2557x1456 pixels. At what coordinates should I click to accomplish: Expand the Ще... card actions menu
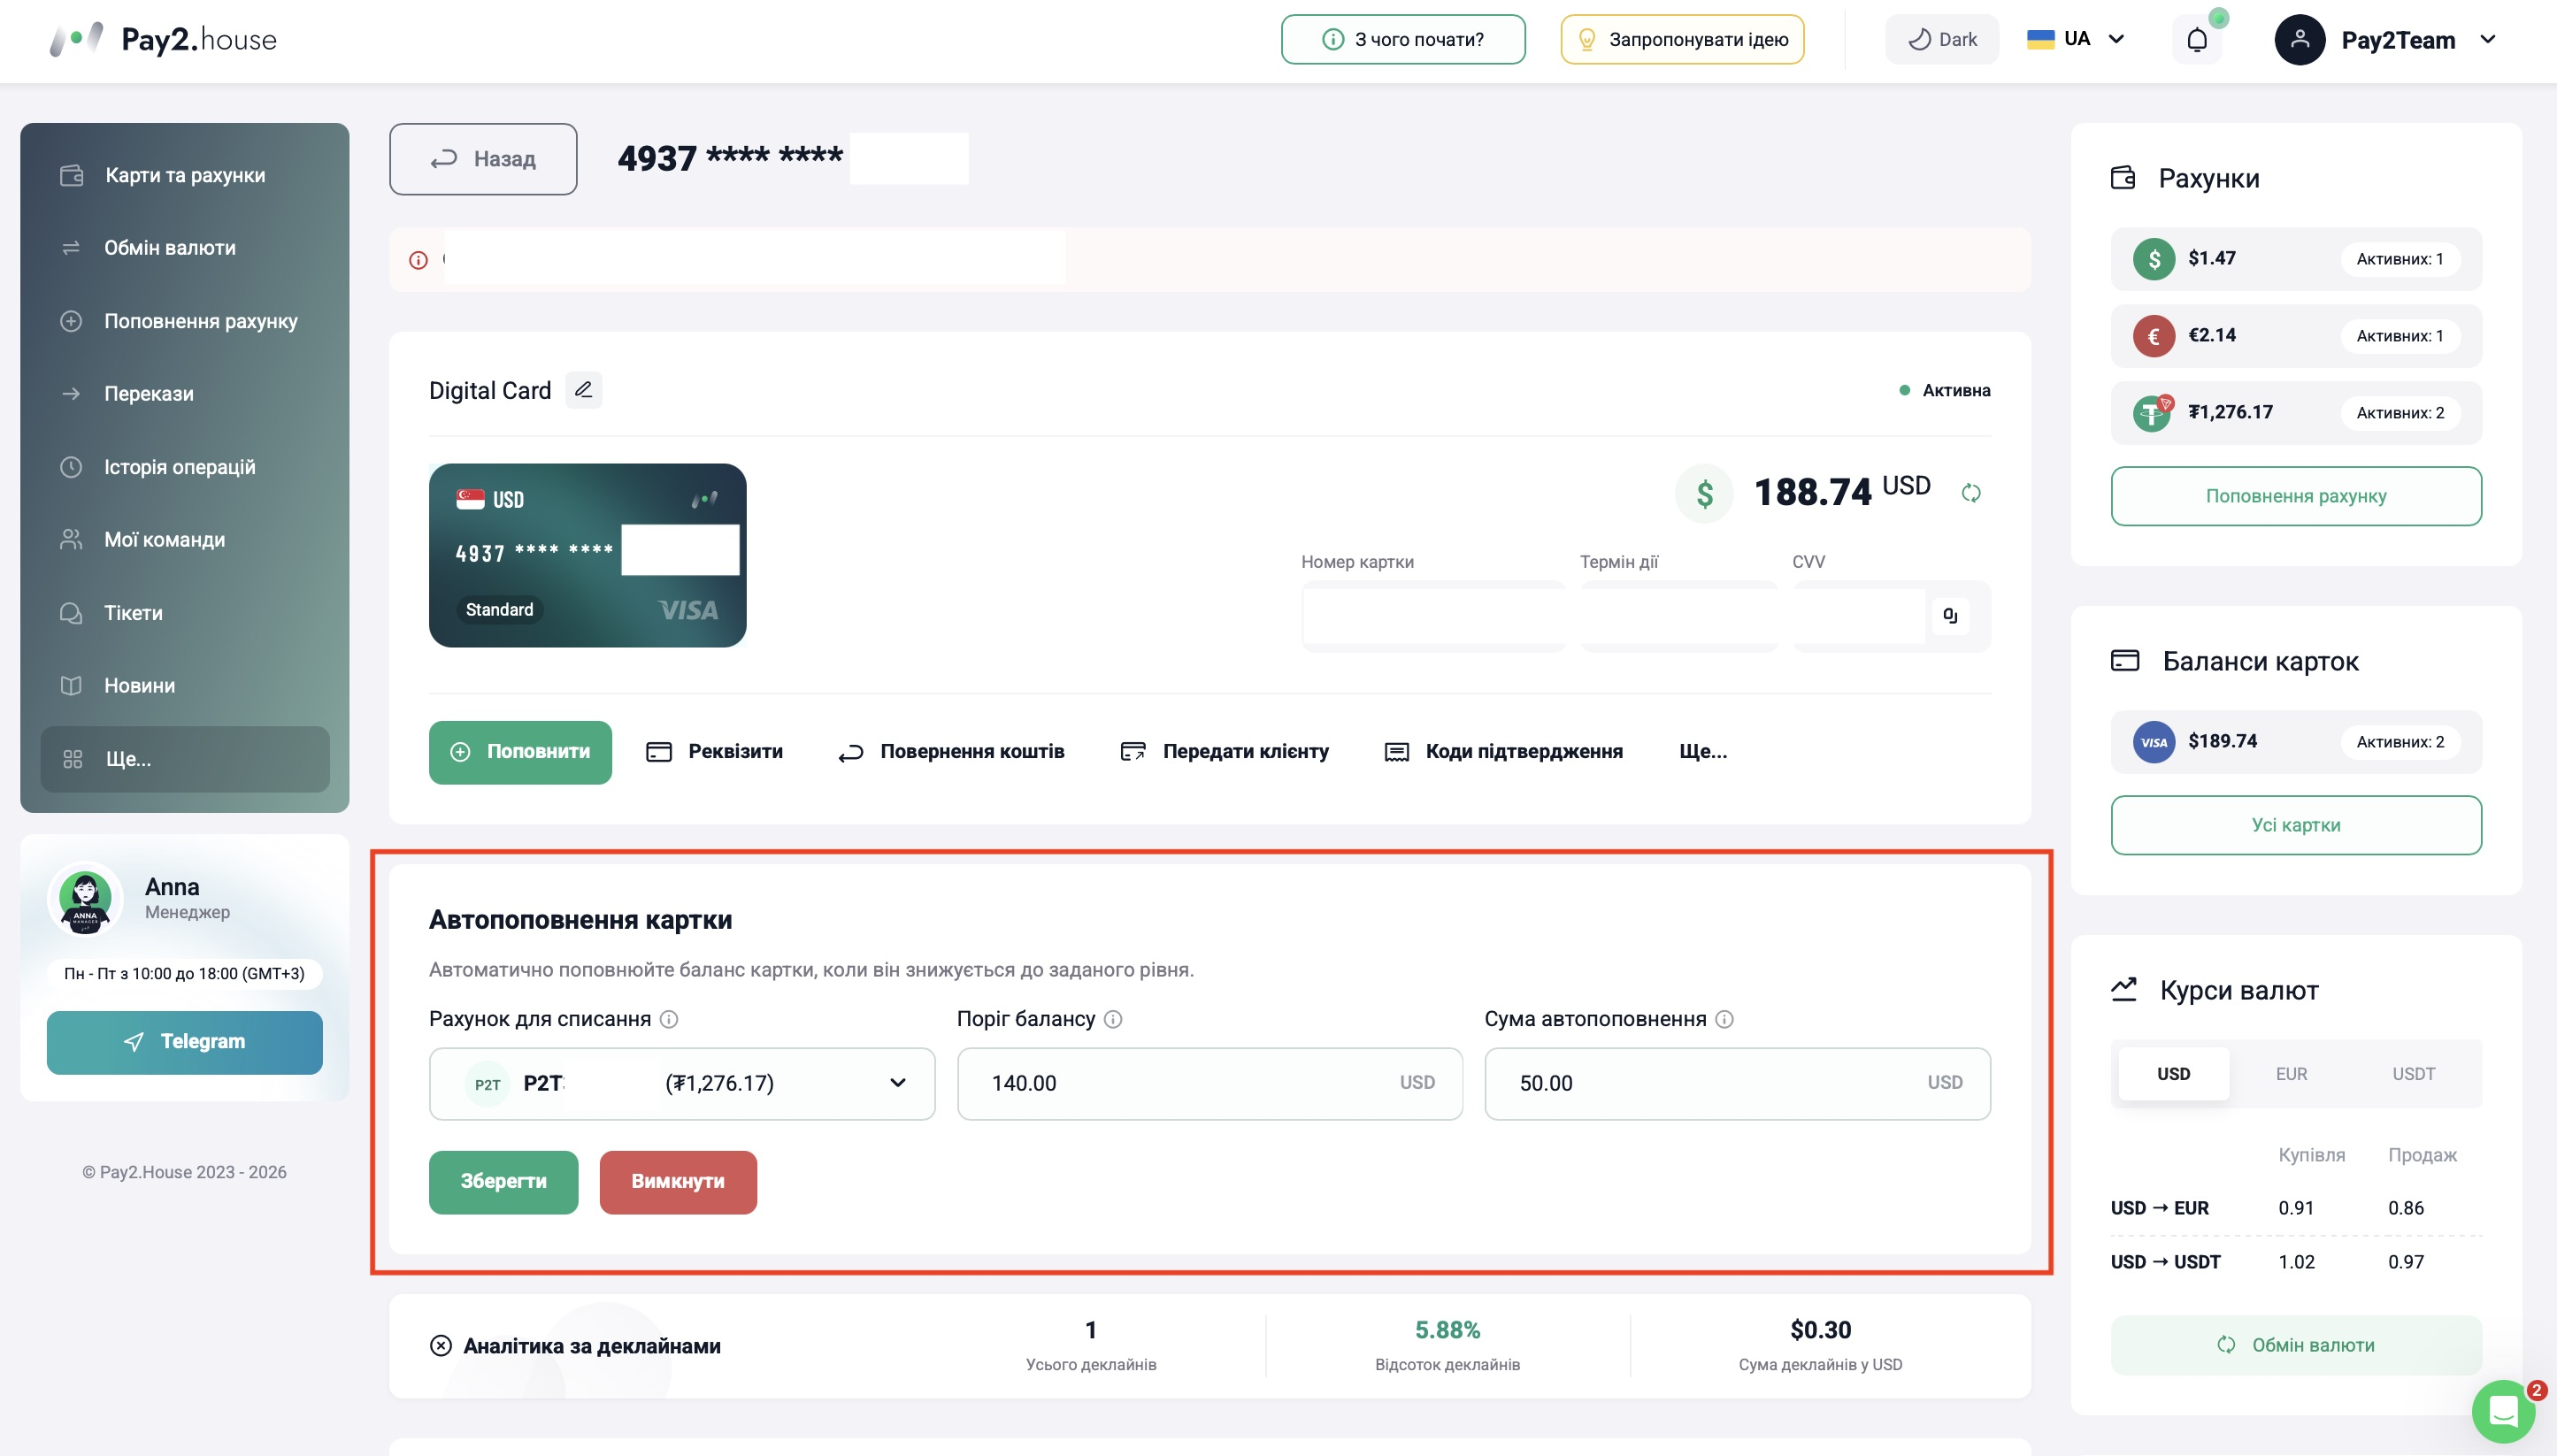(1703, 752)
